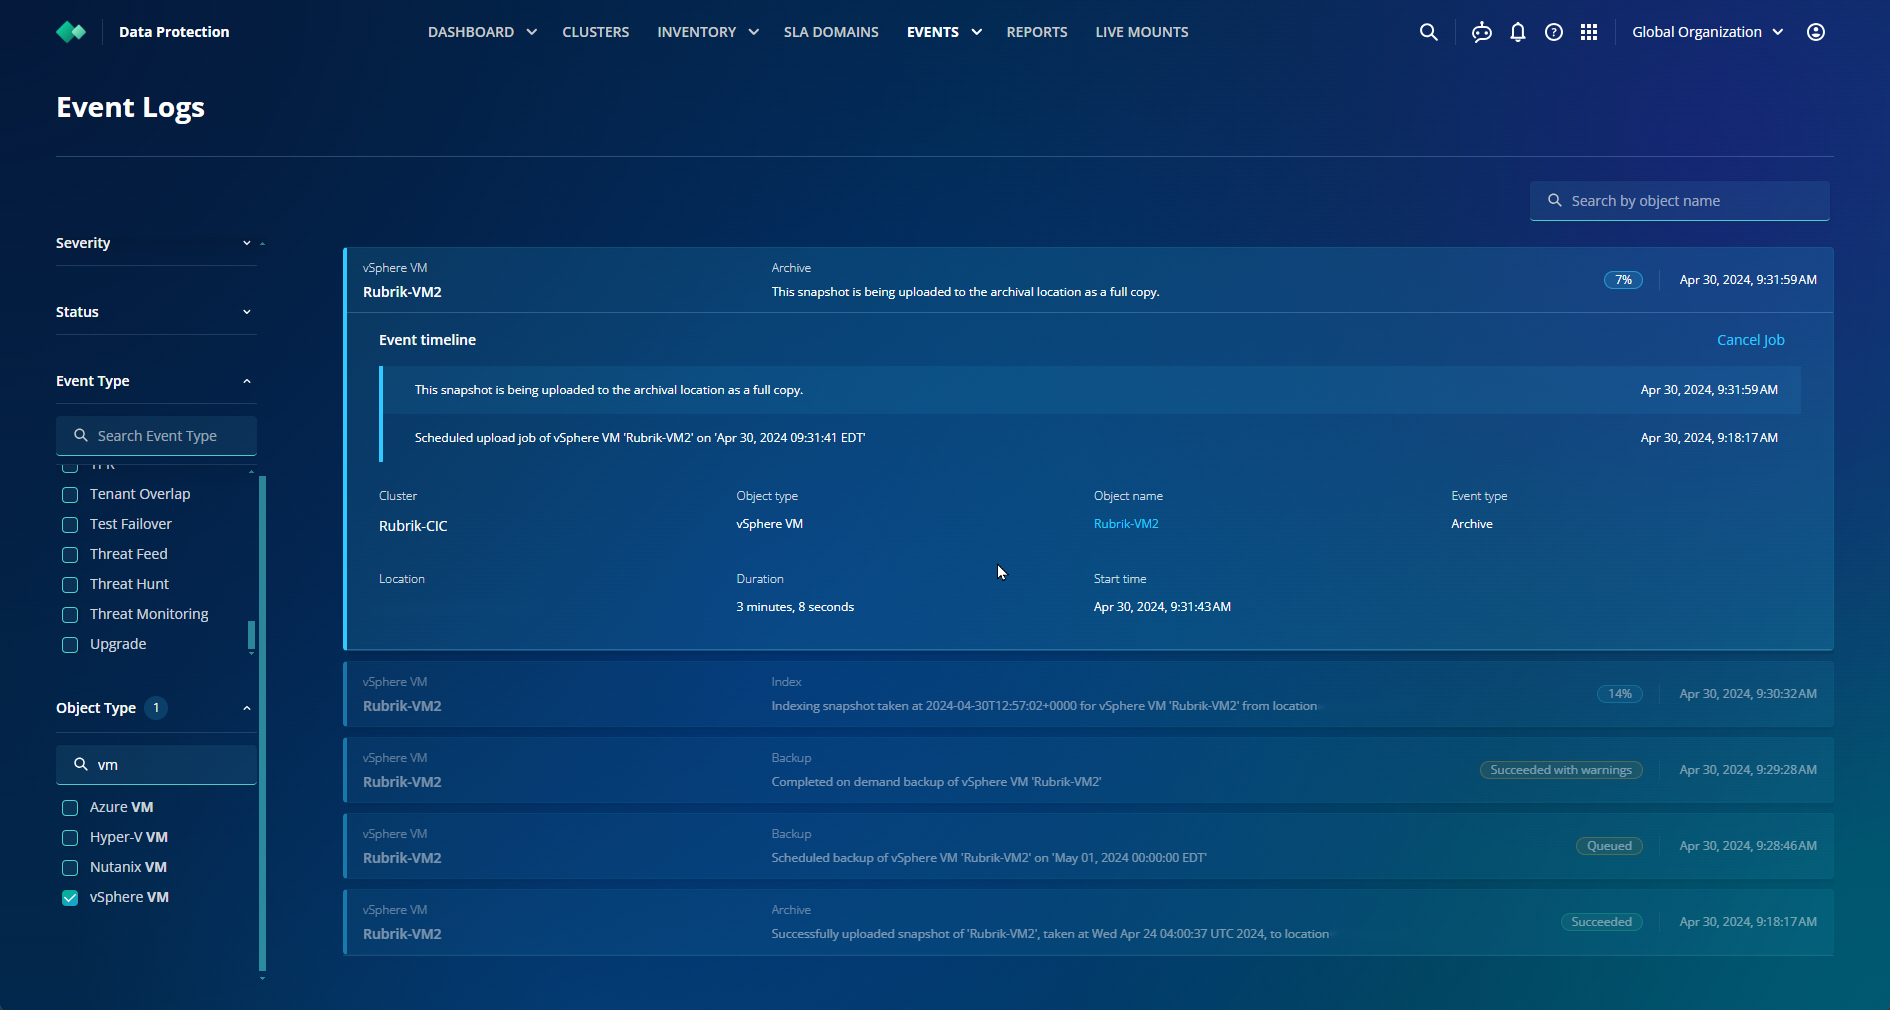
Task: Click magnifier icon in object name search
Action: coord(1555,201)
